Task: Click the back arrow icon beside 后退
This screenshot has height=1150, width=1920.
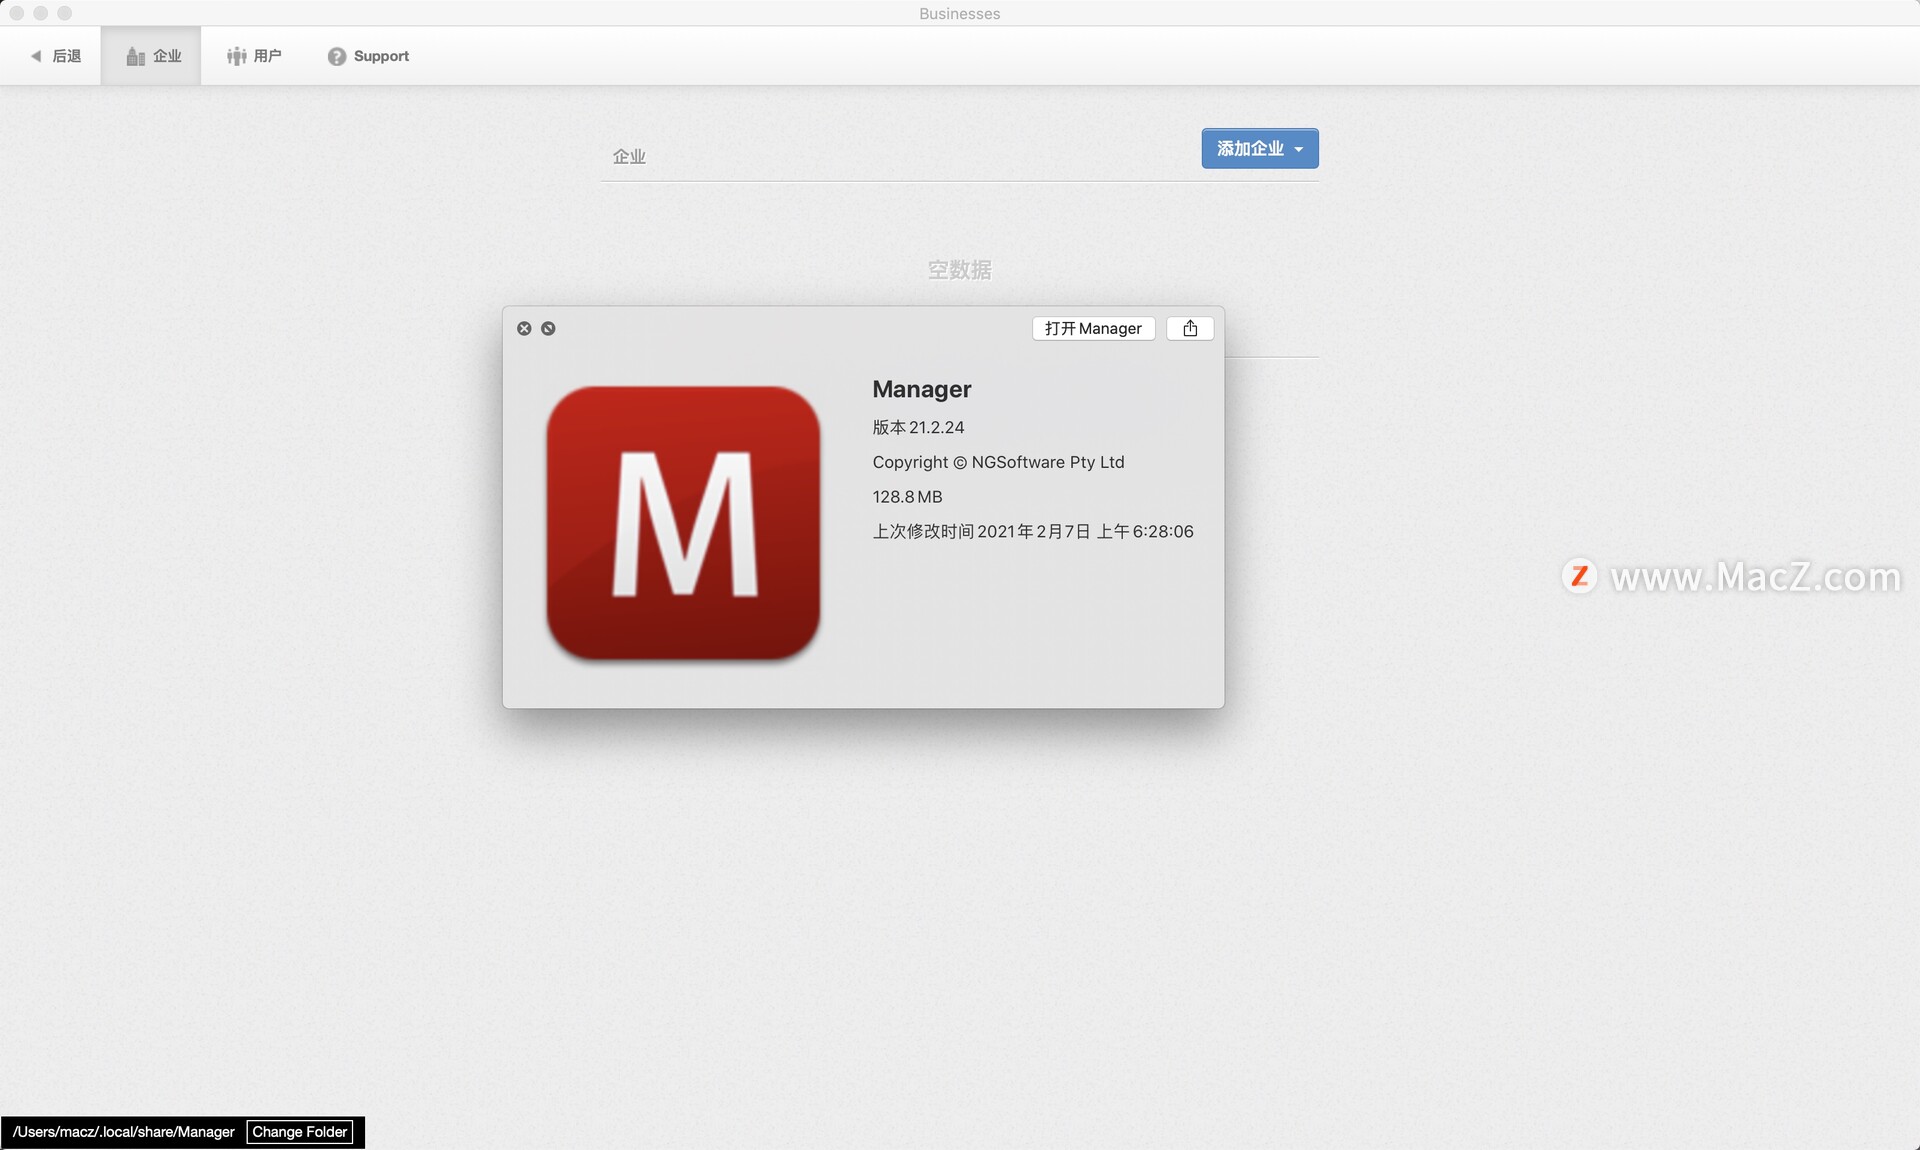Action: 36,56
